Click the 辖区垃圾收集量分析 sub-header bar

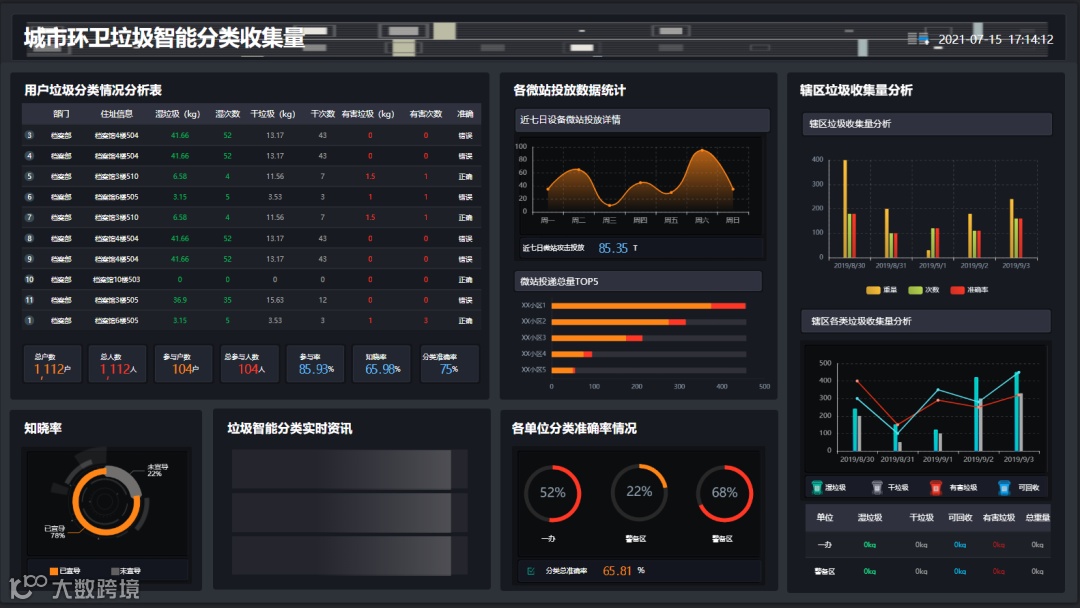point(926,124)
